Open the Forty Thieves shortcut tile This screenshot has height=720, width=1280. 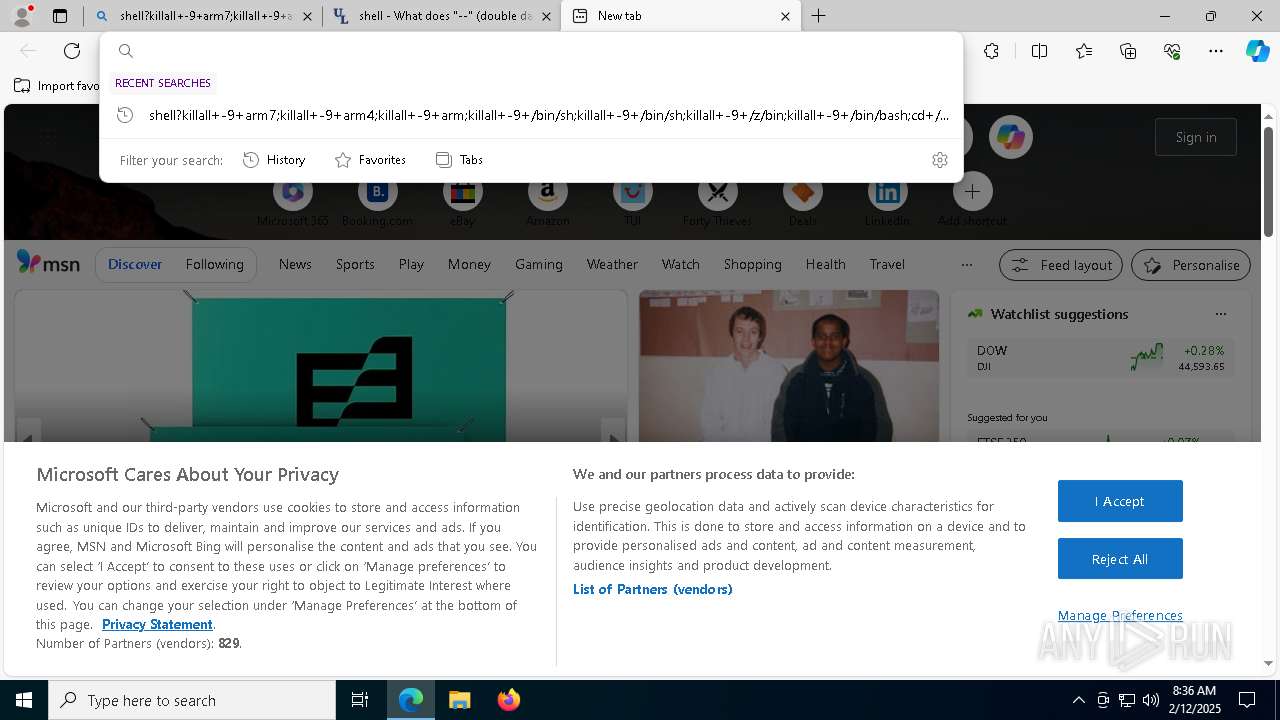click(717, 199)
